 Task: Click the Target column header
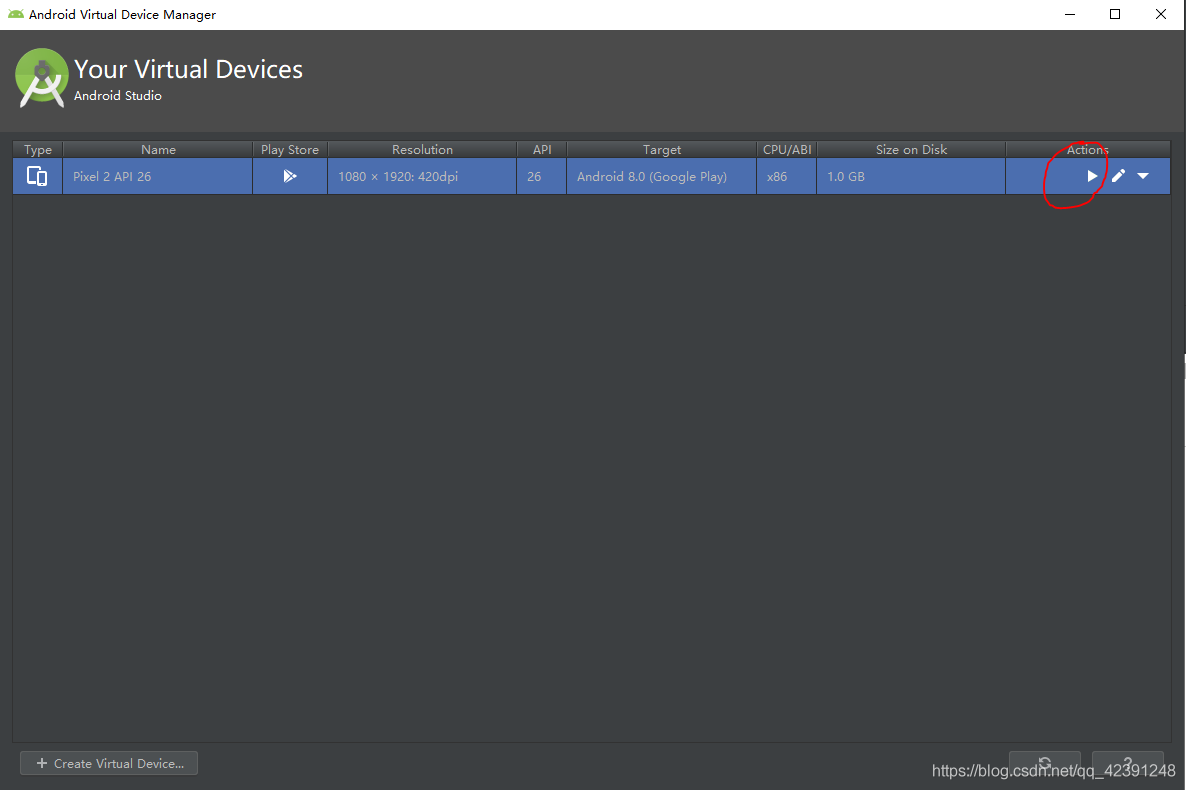click(x=661, y=149)
